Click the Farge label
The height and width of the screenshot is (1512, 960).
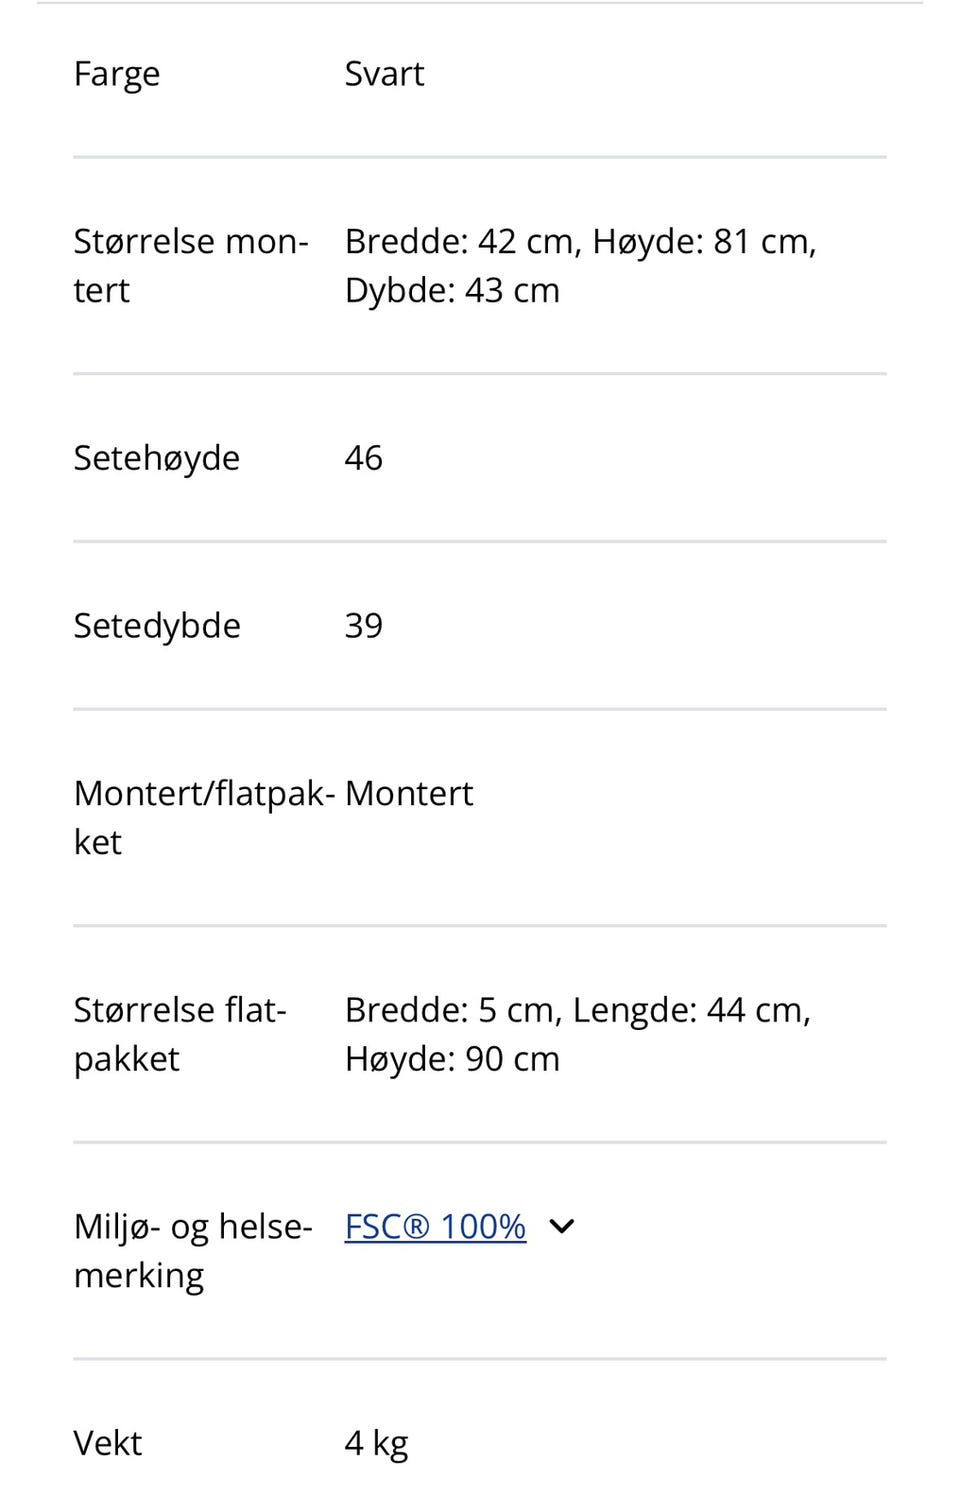pyautogui.click(x=117, y=74)
